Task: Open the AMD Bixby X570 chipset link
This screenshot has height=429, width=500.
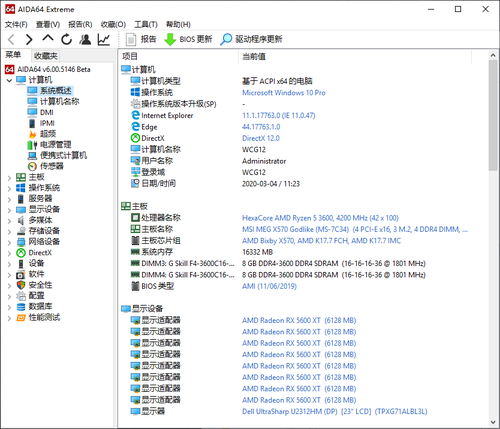Action: (x=321, y=241)
